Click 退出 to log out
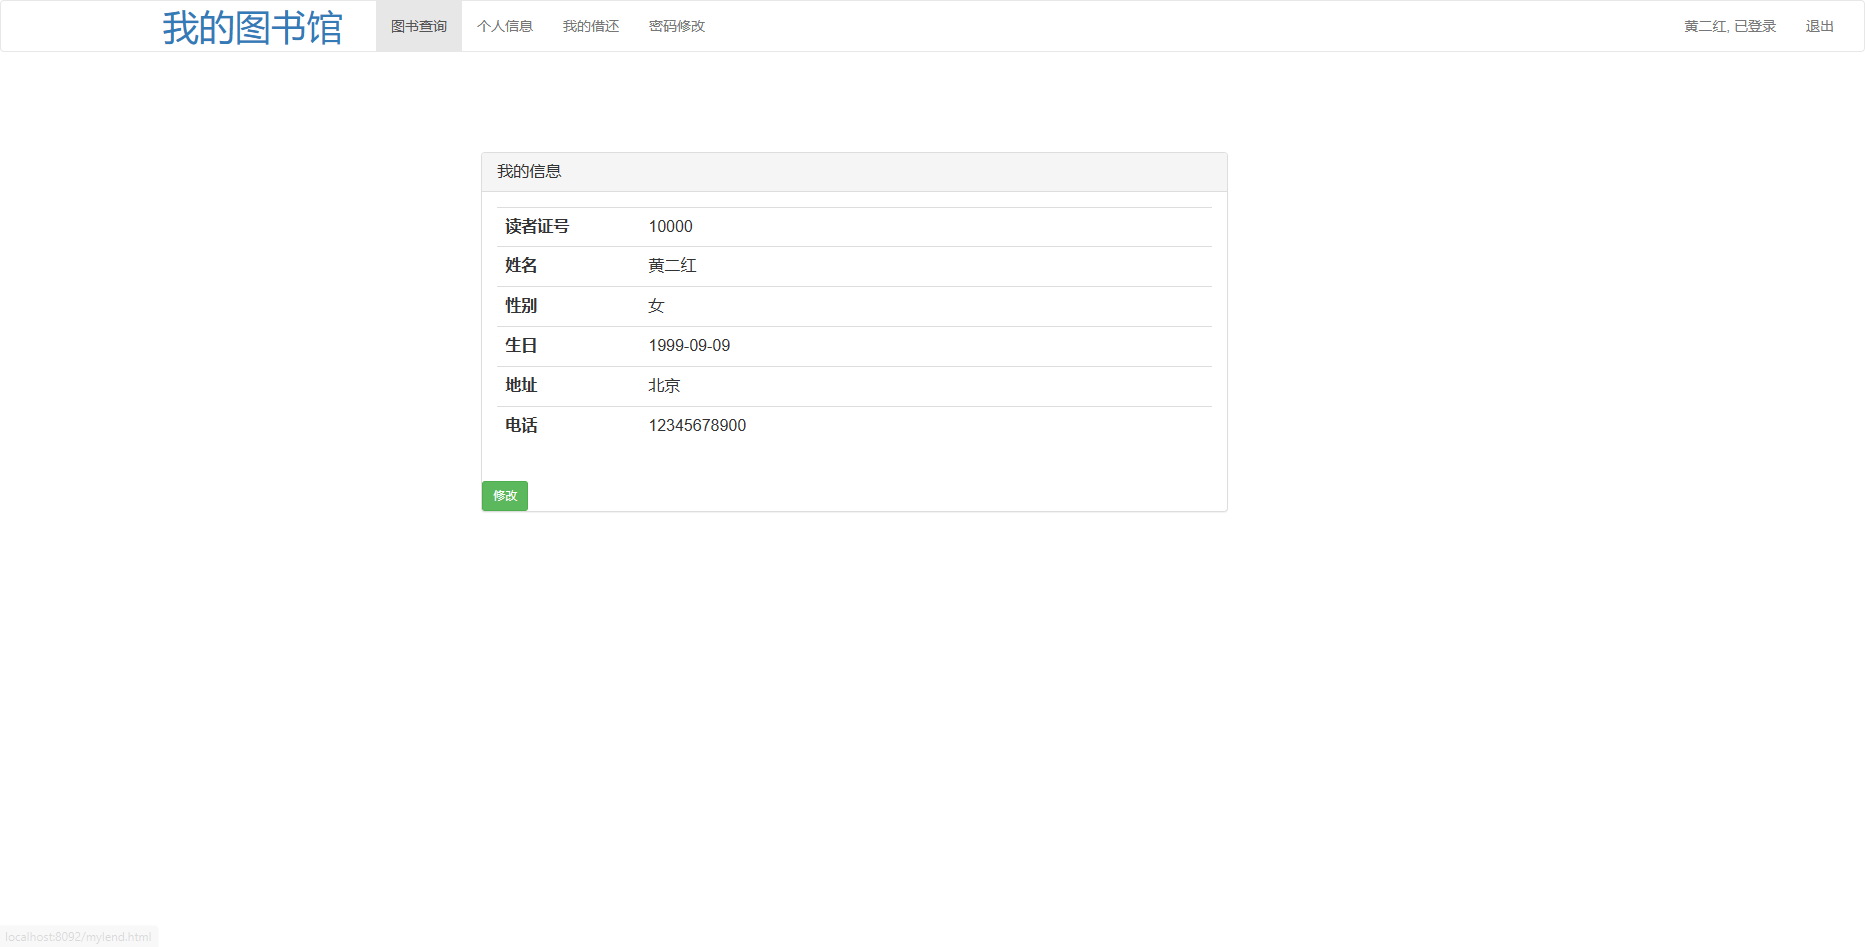Image resolution: width=1865 pixels, height=947 pixels. coord(1819,25)
